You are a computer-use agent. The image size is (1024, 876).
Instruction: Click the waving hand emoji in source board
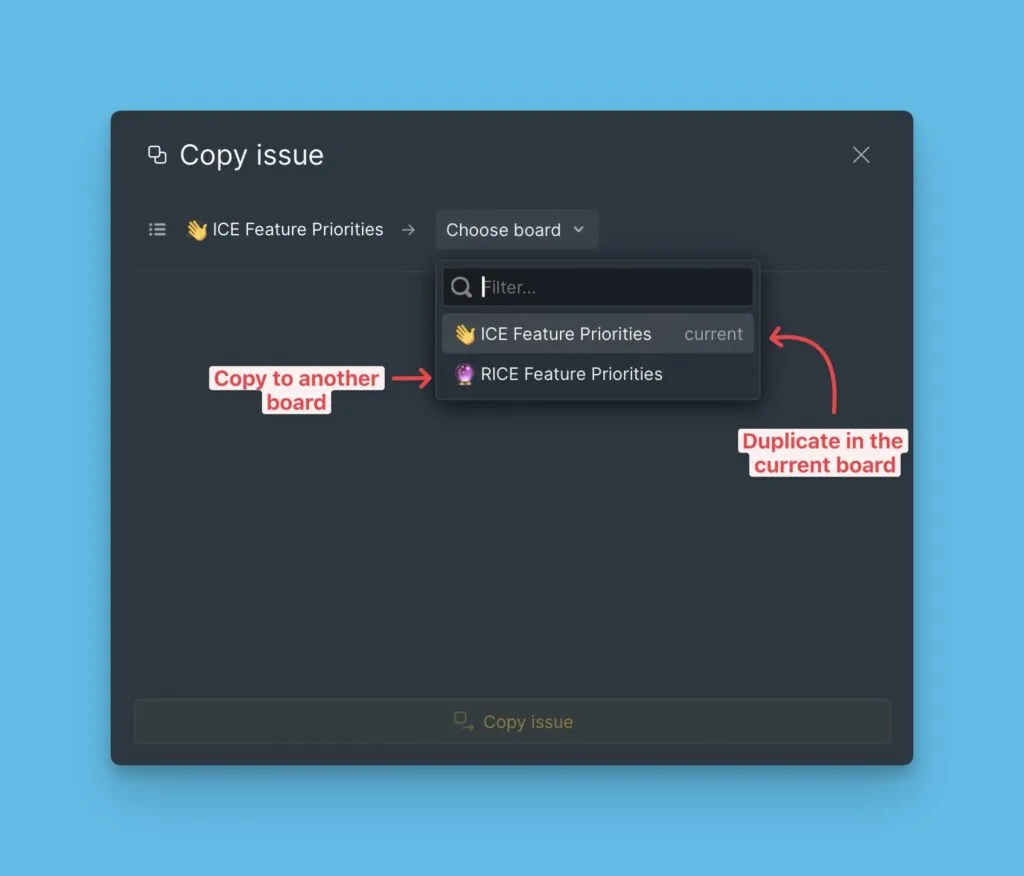[197, 229]
